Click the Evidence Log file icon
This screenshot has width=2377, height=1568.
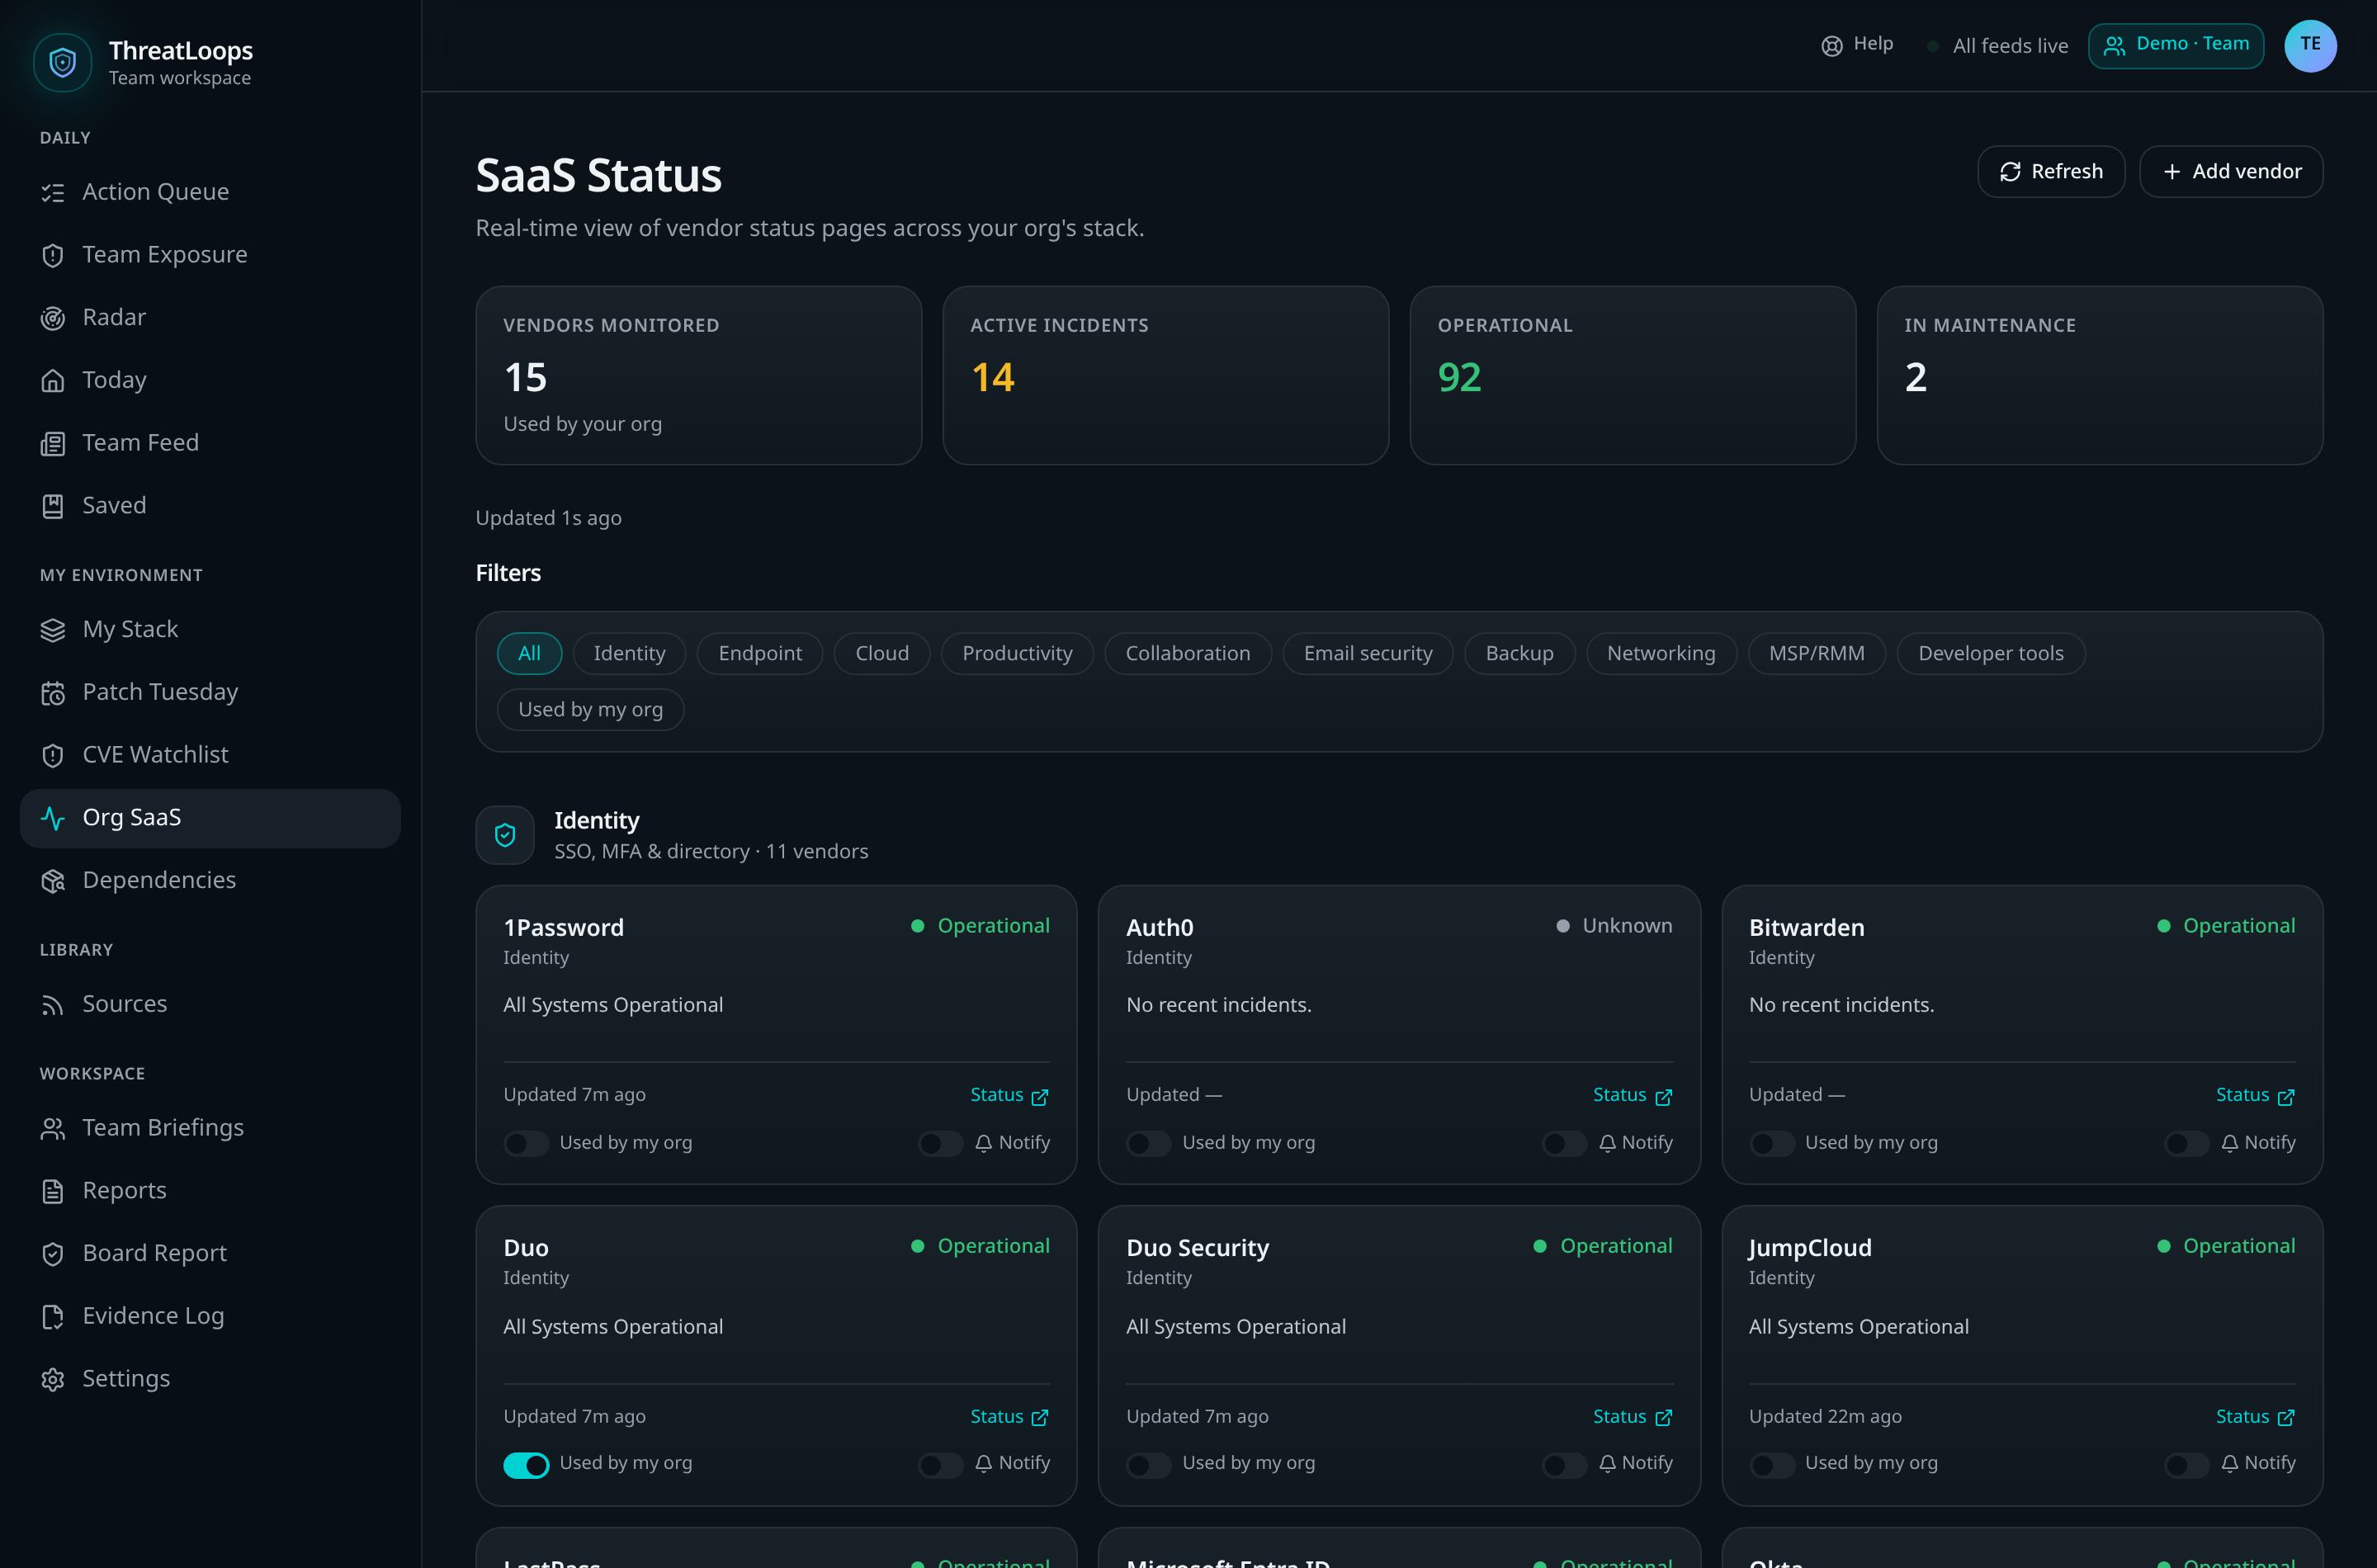53,1317
